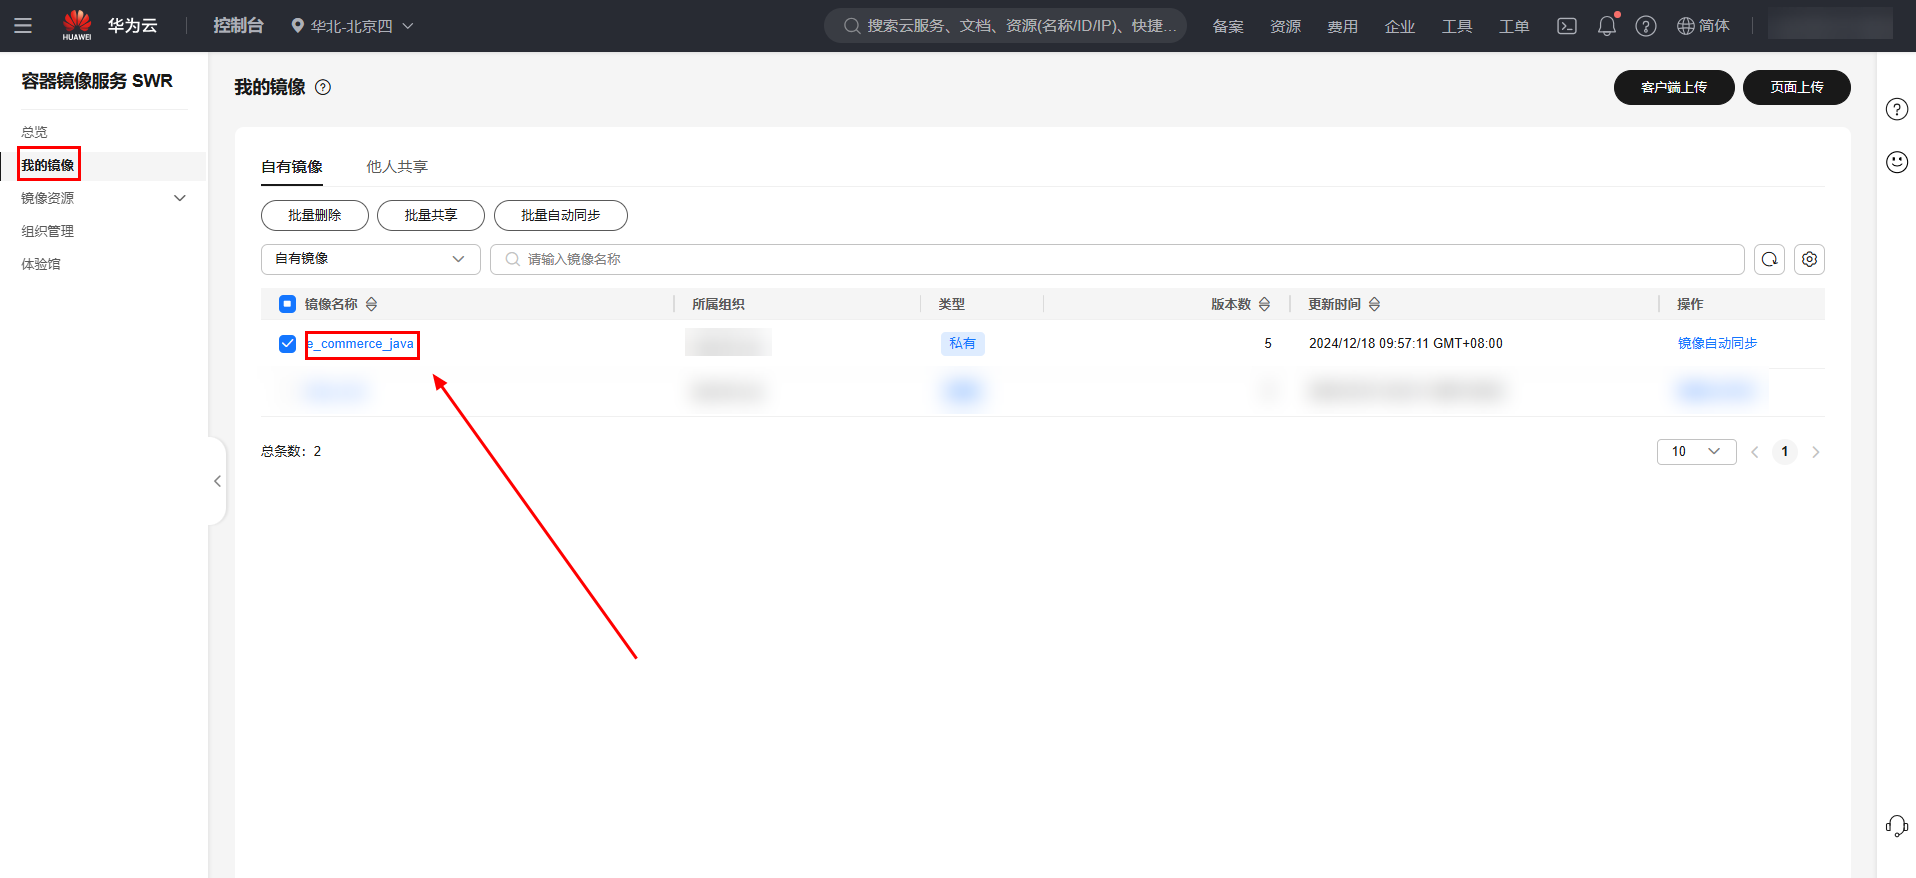Viewport: 1916px width, 878px height.
Task: Focus the image name search field
Action: pos(1117,259)
